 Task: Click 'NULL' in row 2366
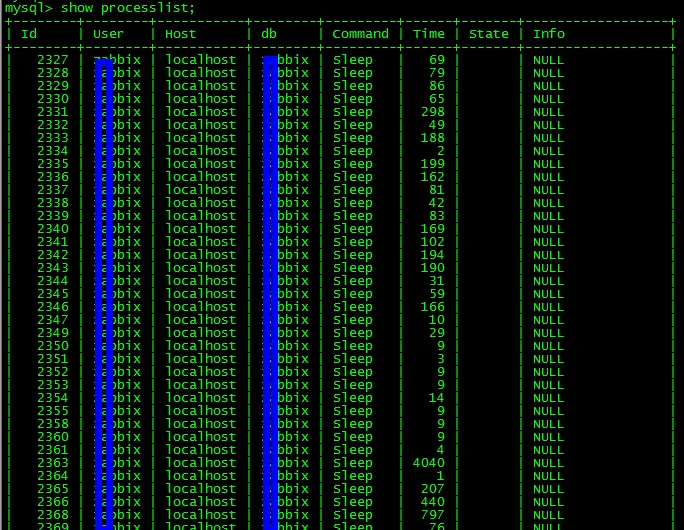click(548, 502)
